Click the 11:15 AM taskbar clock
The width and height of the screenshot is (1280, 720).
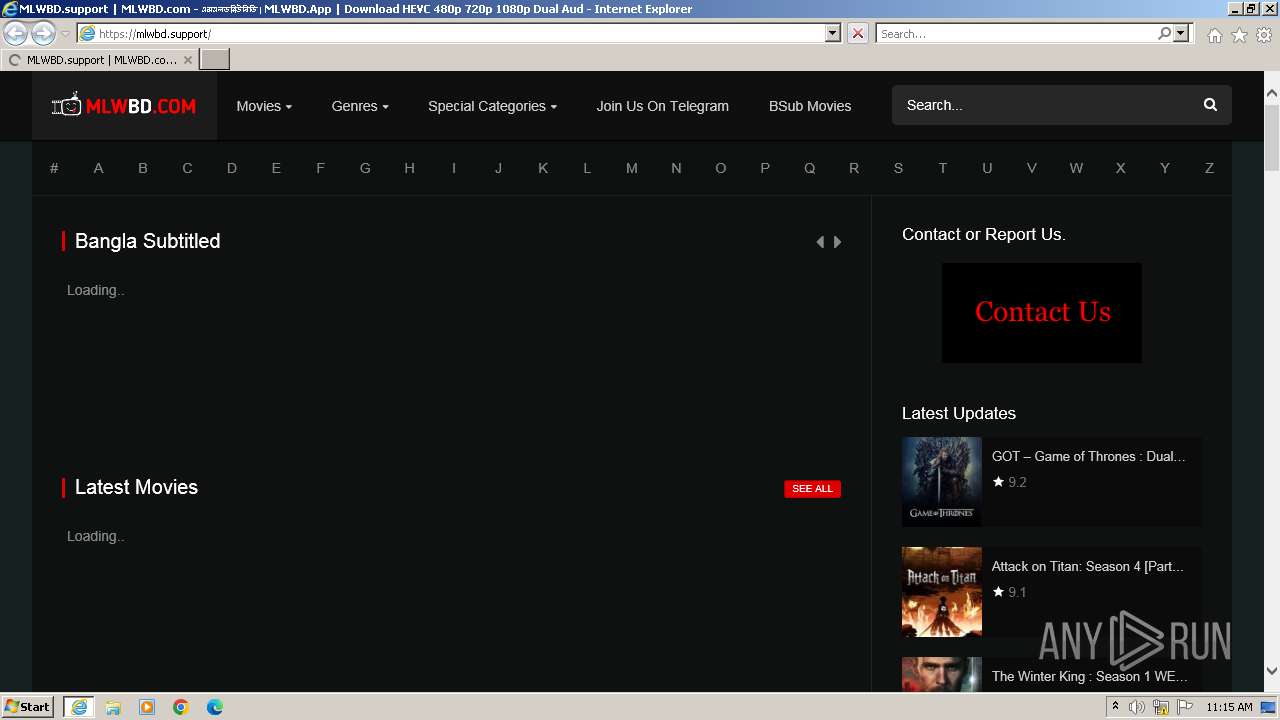pos(1229,707)
